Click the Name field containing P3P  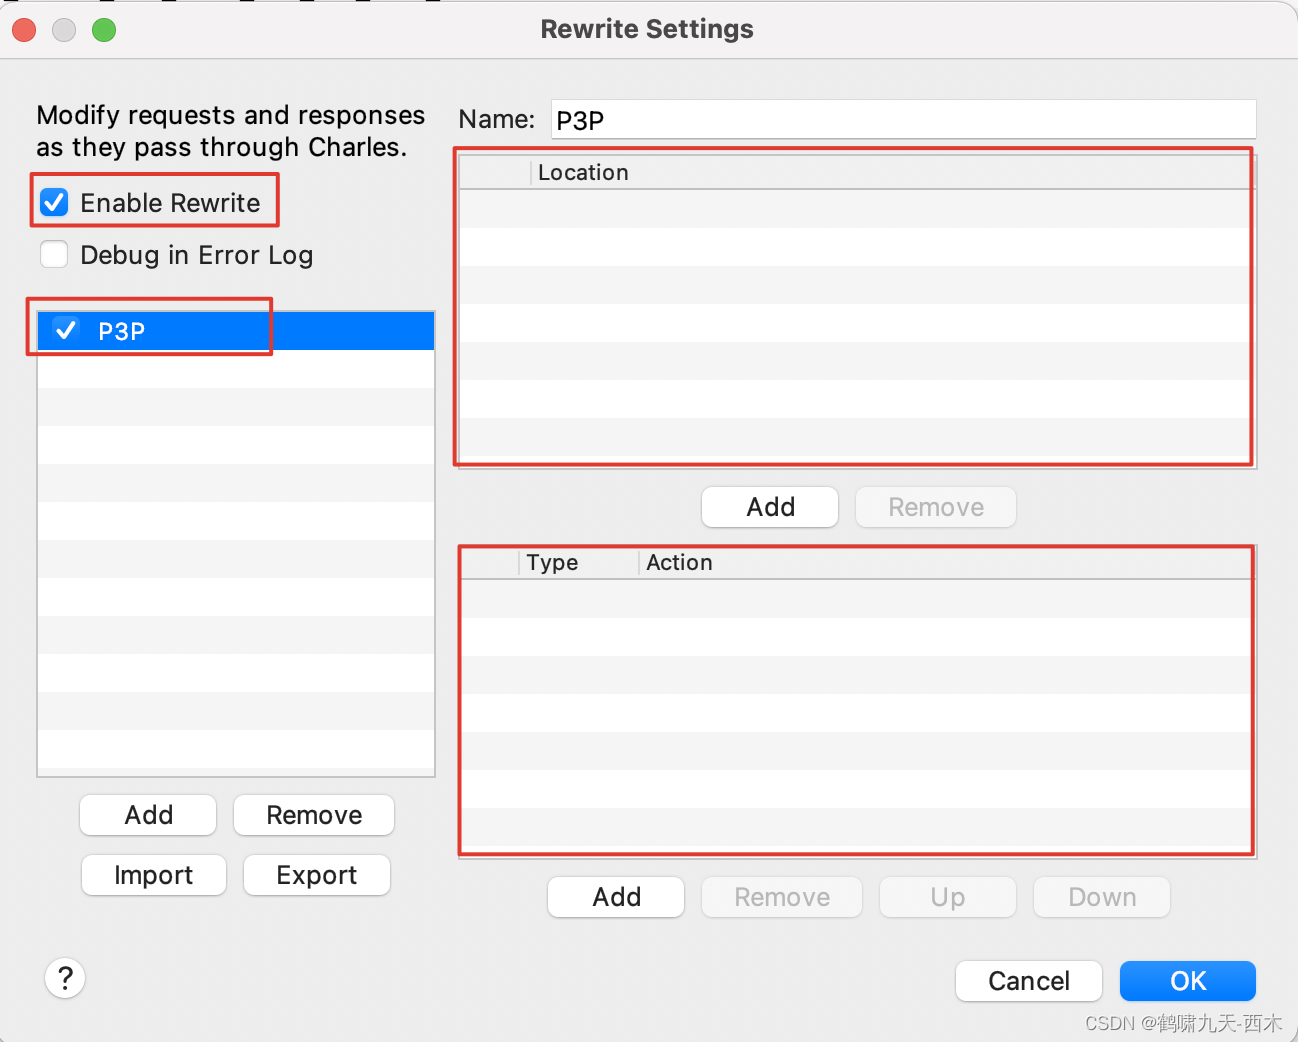903,120
